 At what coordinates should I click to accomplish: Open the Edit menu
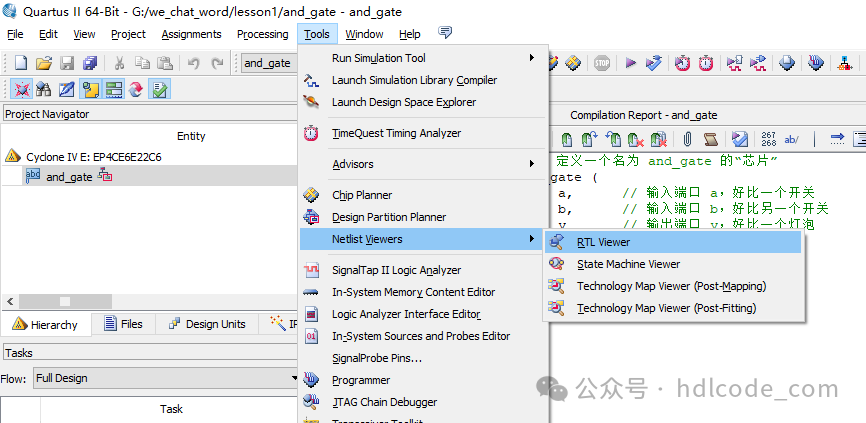point(49,34)
